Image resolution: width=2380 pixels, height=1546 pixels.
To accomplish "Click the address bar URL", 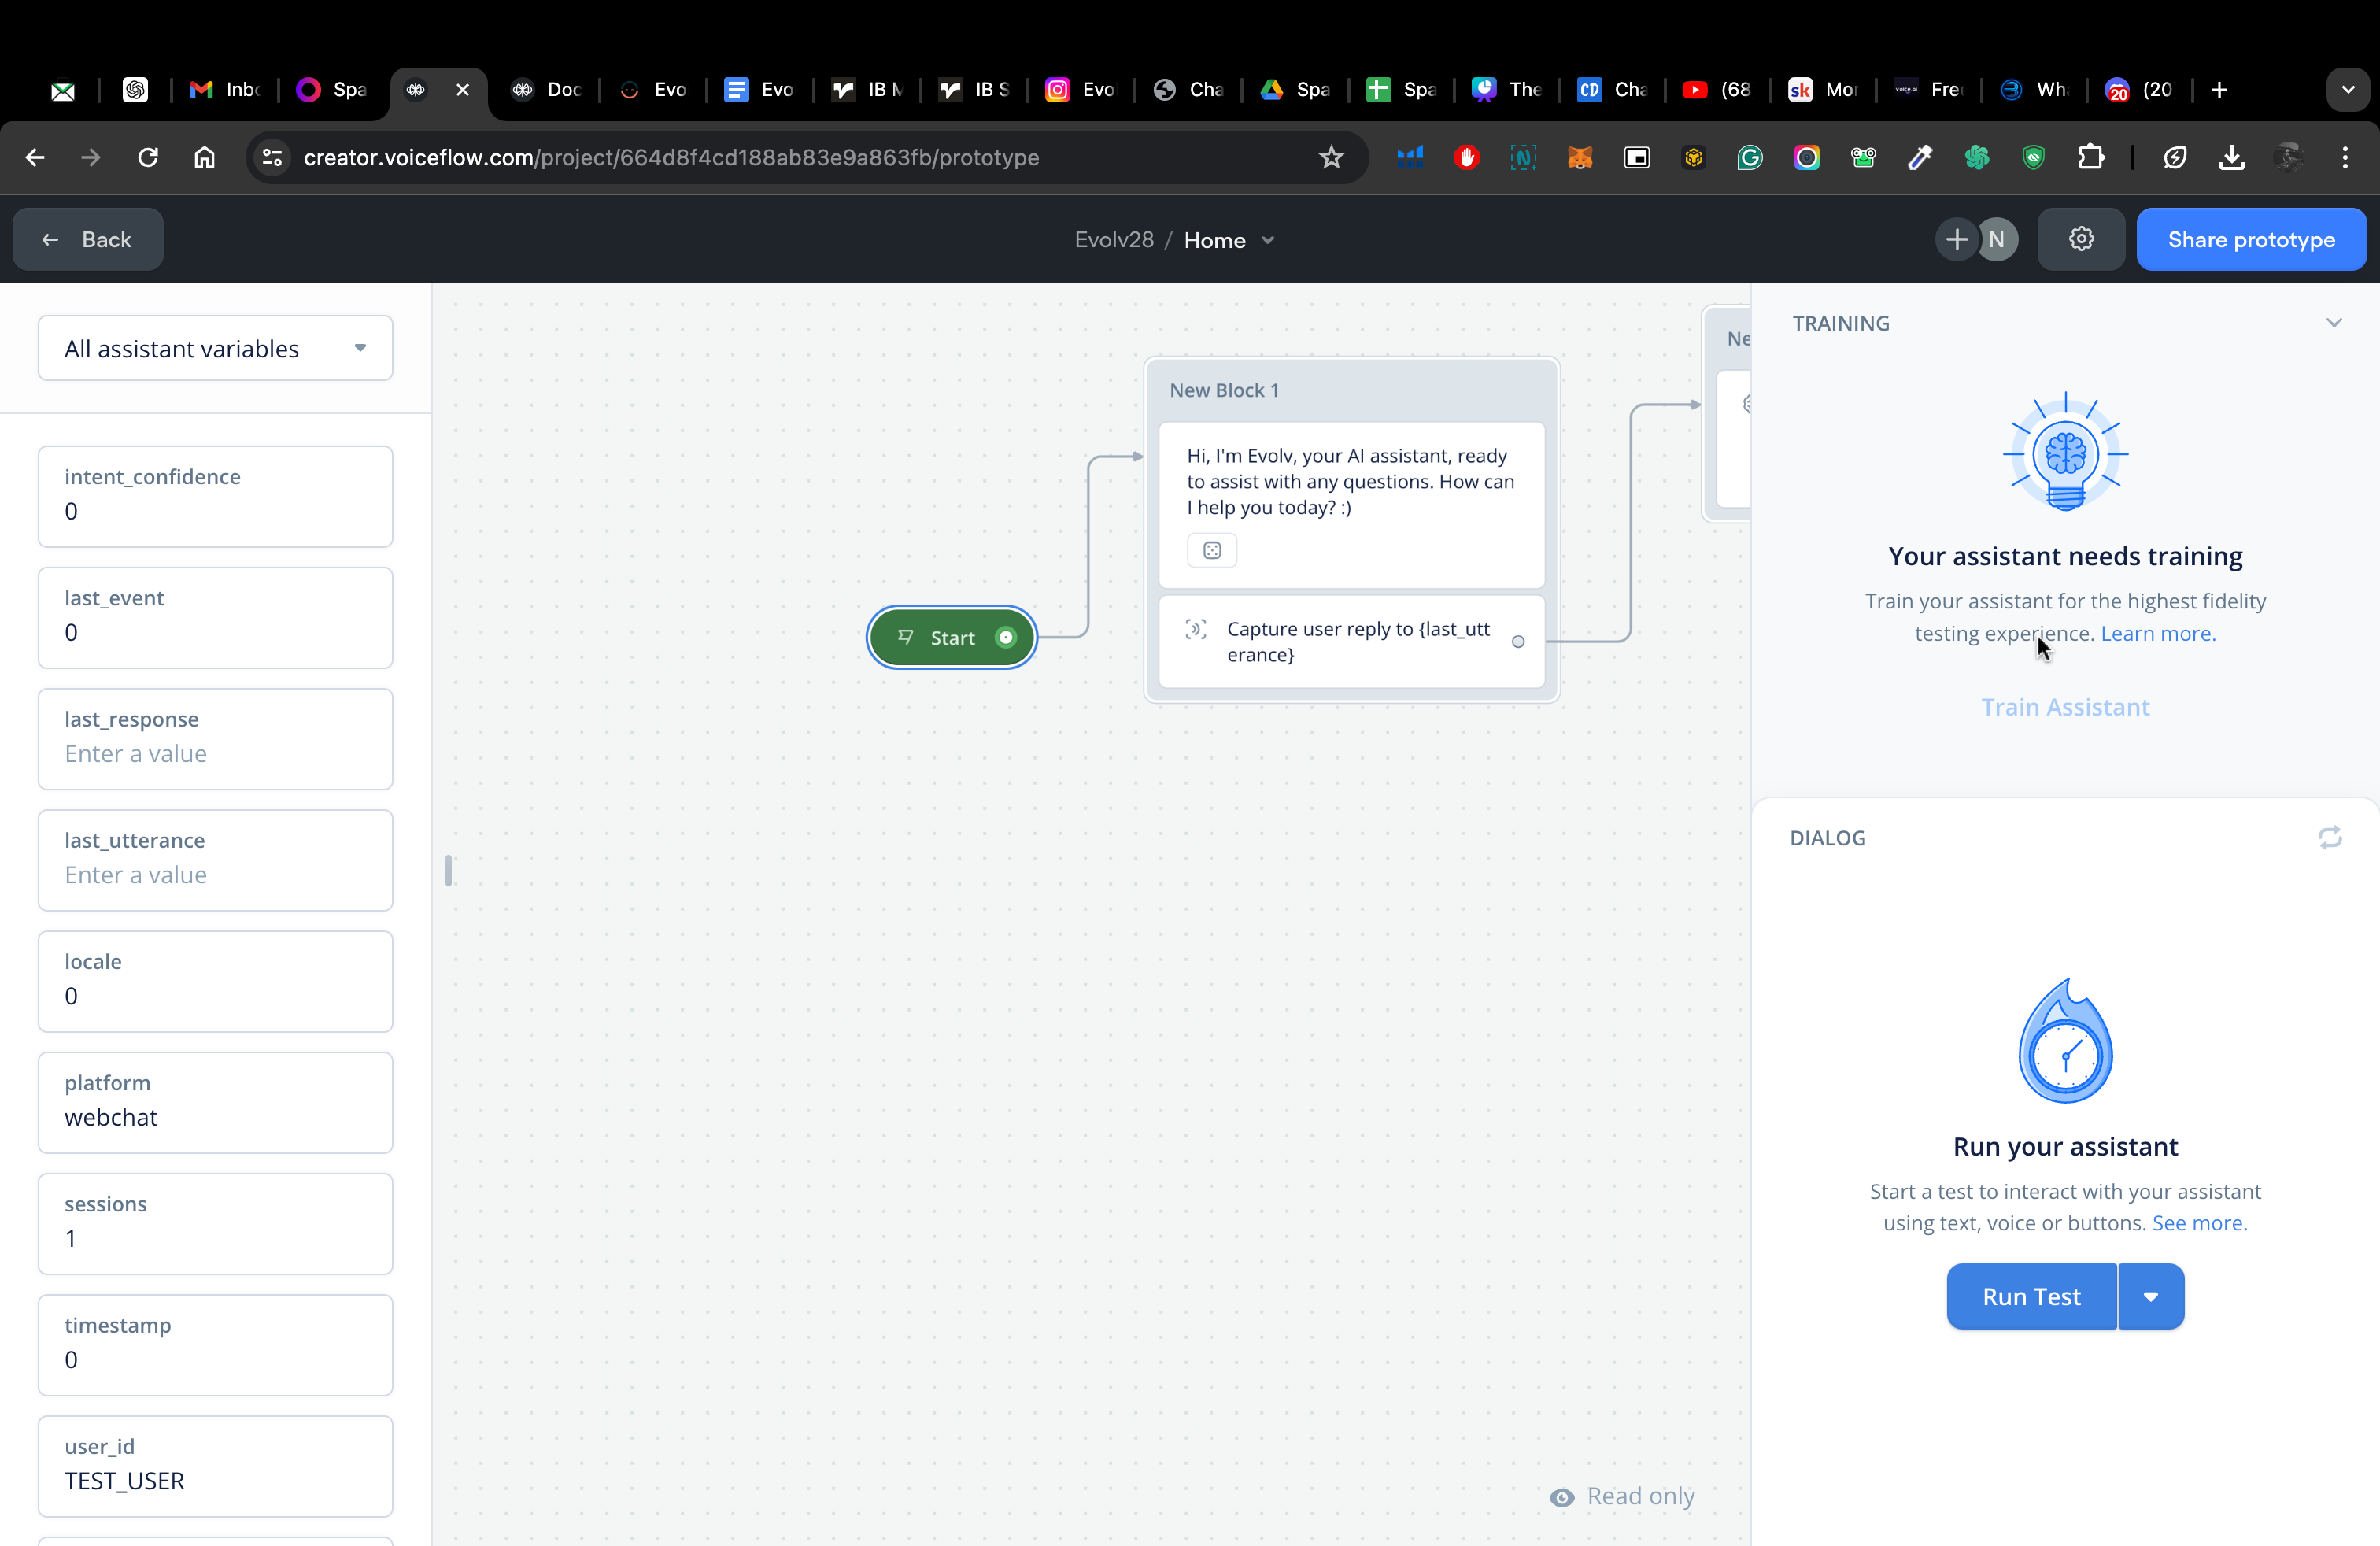I will pyautogui.click(x=671, y=157).
